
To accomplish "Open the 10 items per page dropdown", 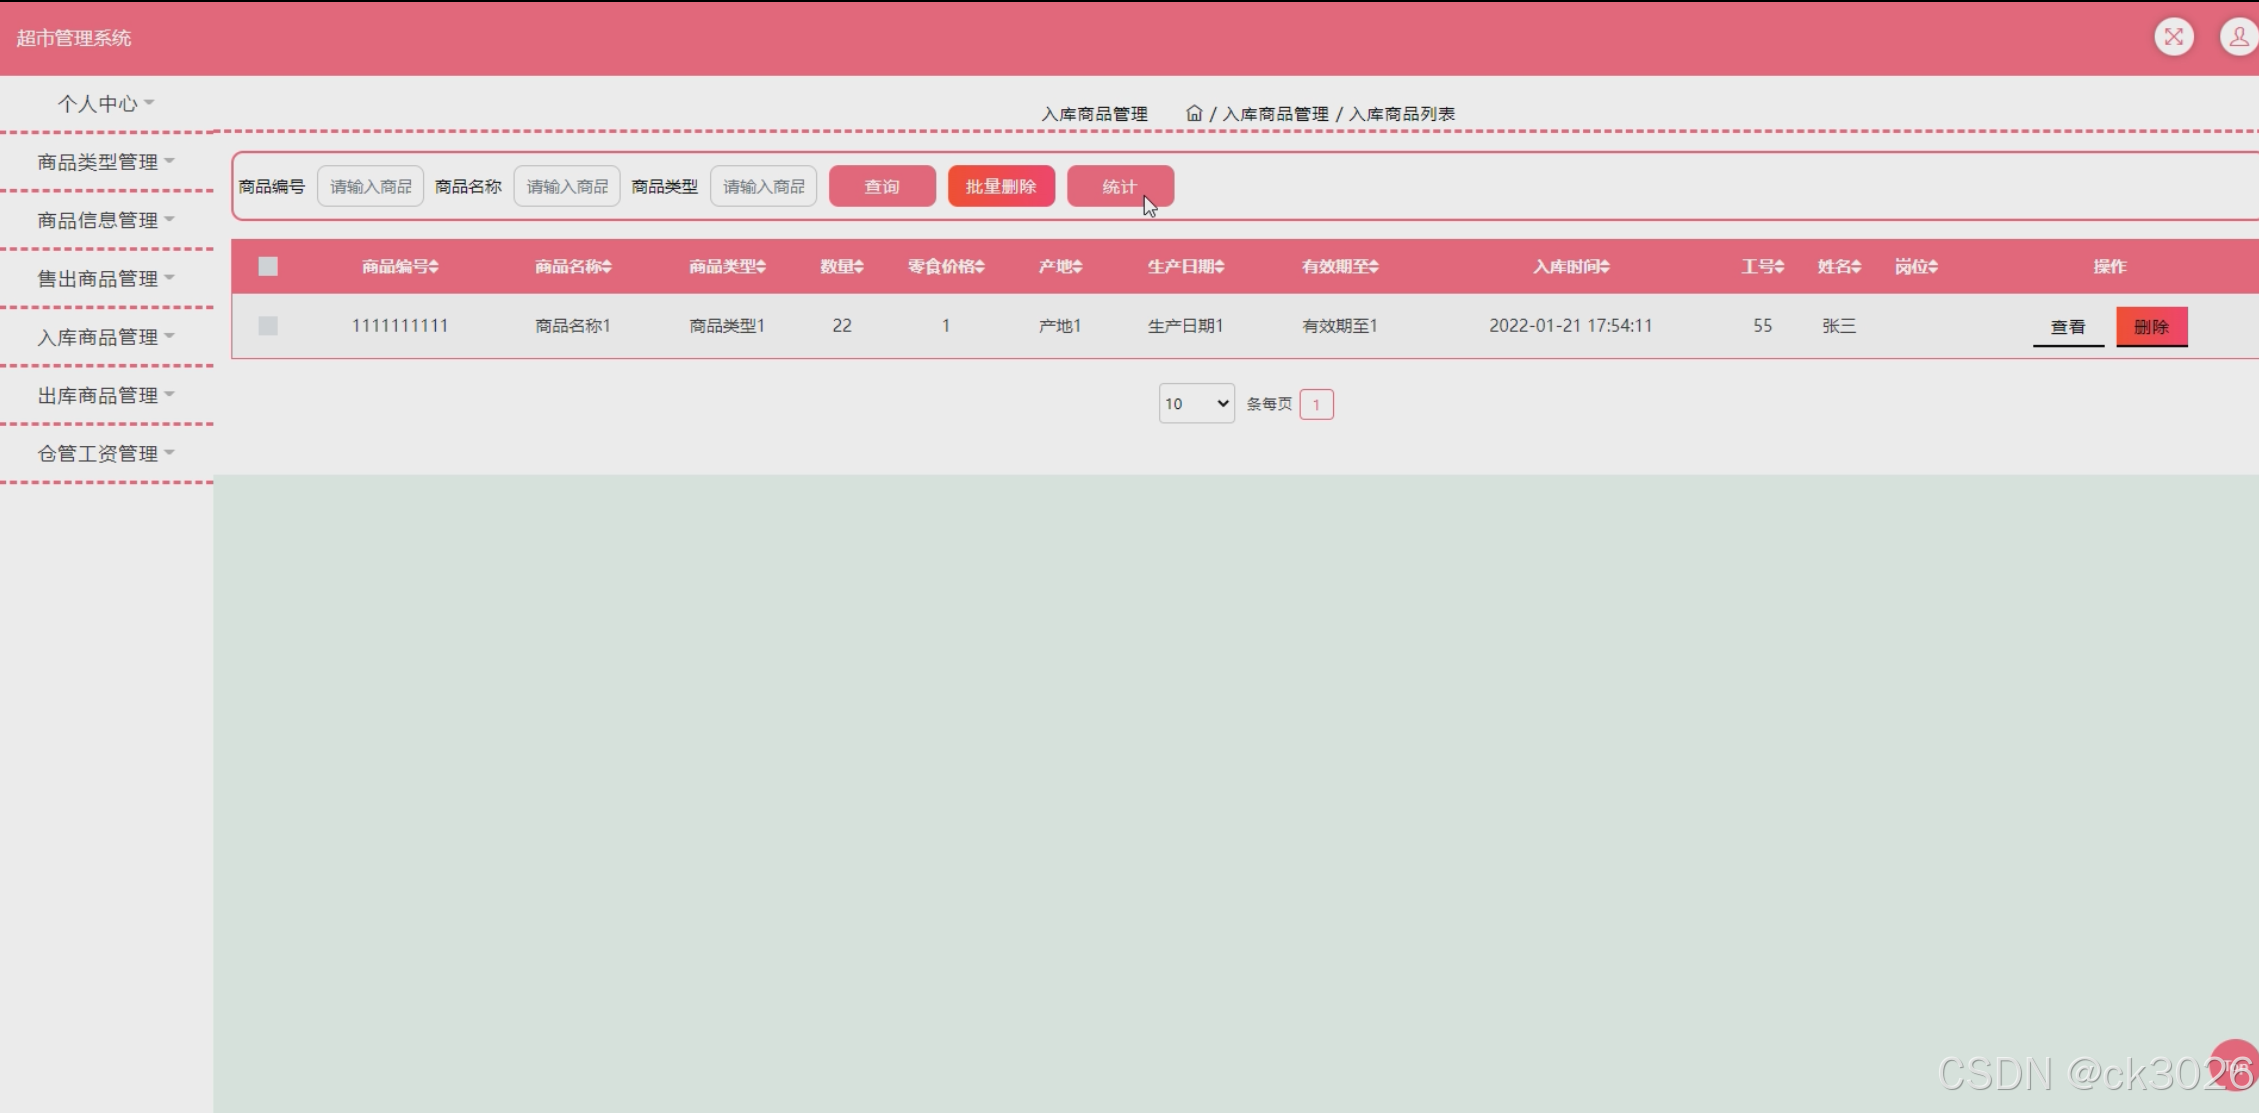I will (1196, 404).
